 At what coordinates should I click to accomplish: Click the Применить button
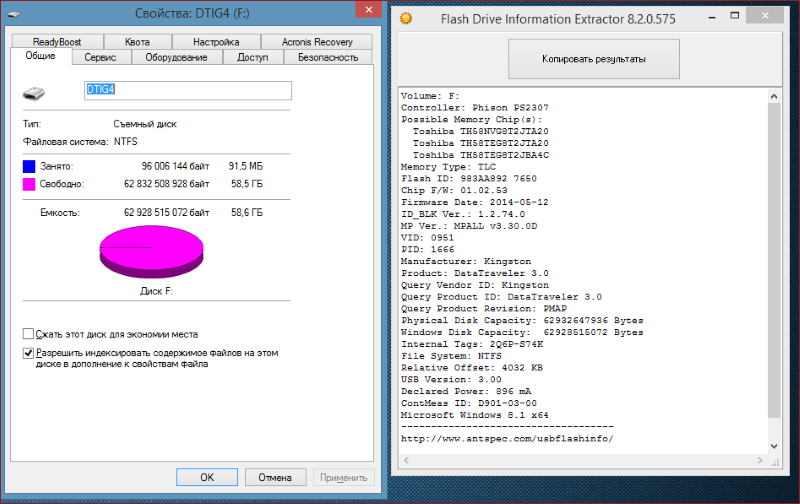(343, 477)
